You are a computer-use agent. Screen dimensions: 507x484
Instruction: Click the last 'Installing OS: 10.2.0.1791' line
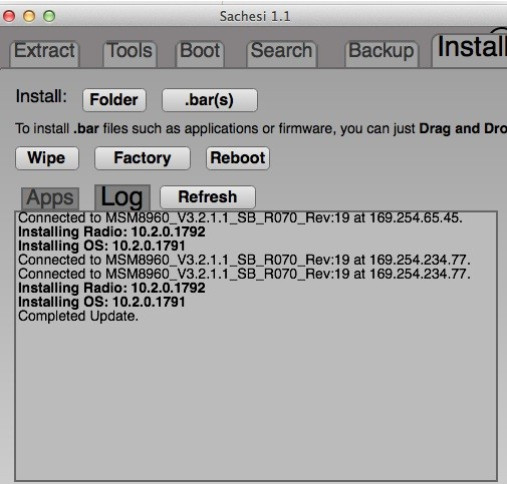coord(102,302)
